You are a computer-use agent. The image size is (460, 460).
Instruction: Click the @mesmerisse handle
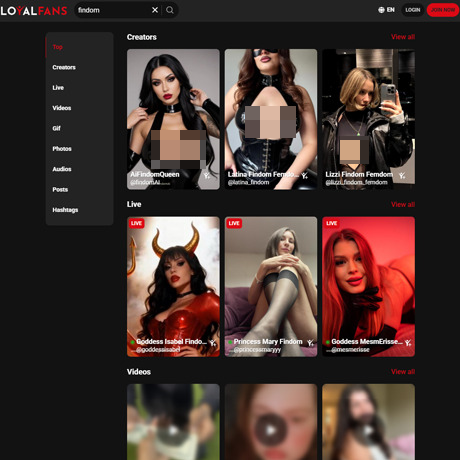[350, 350]
